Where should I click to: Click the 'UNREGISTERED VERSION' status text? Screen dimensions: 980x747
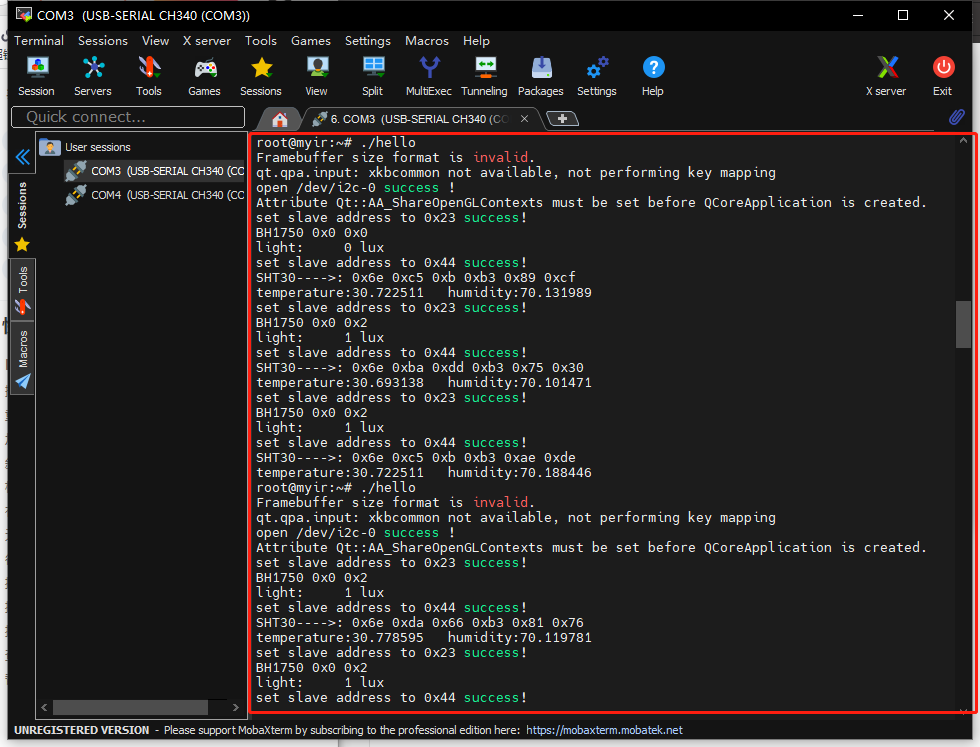tap(82, 730)
